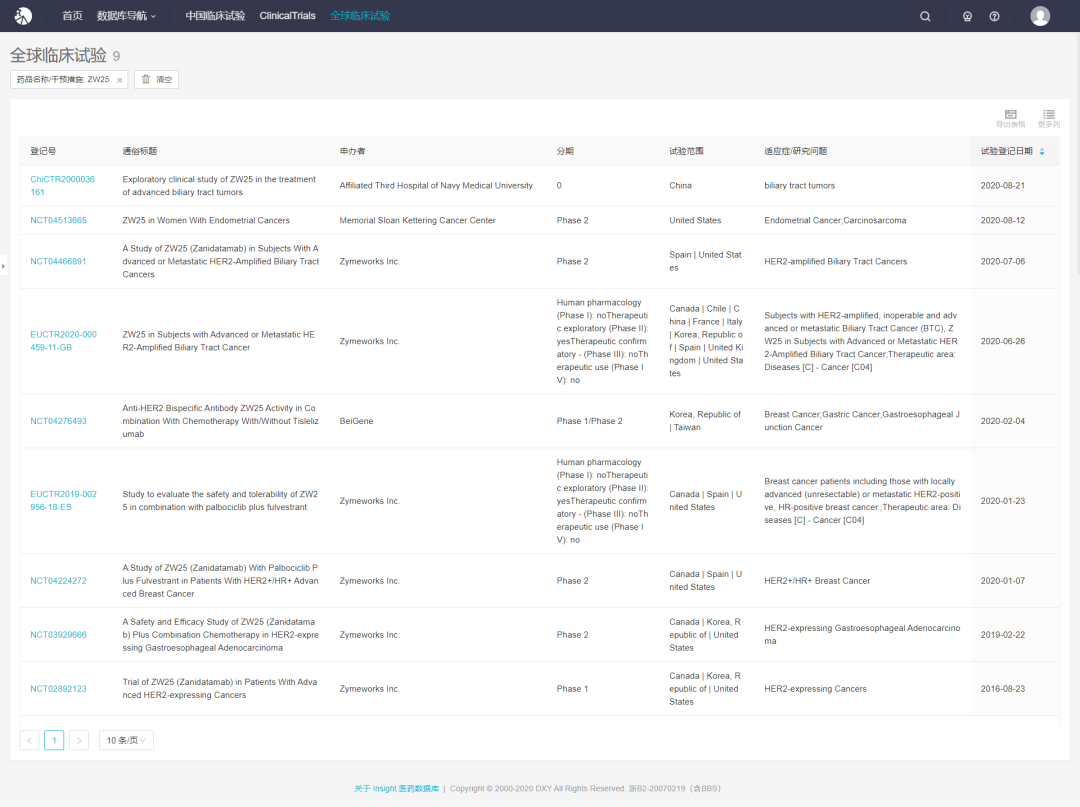Click the date 2020-06-26
This screenshot has width=1080, height=807.
click(1003, 342)
